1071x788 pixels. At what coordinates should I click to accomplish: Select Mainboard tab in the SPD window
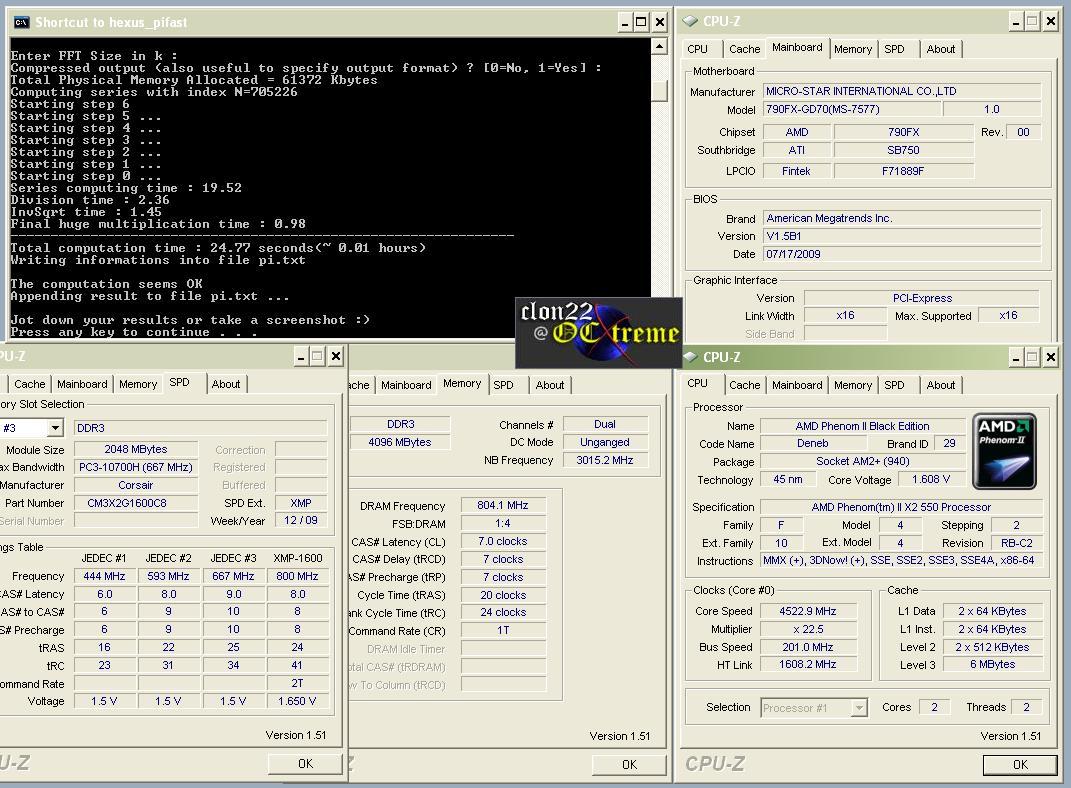(x=82, y=384)
